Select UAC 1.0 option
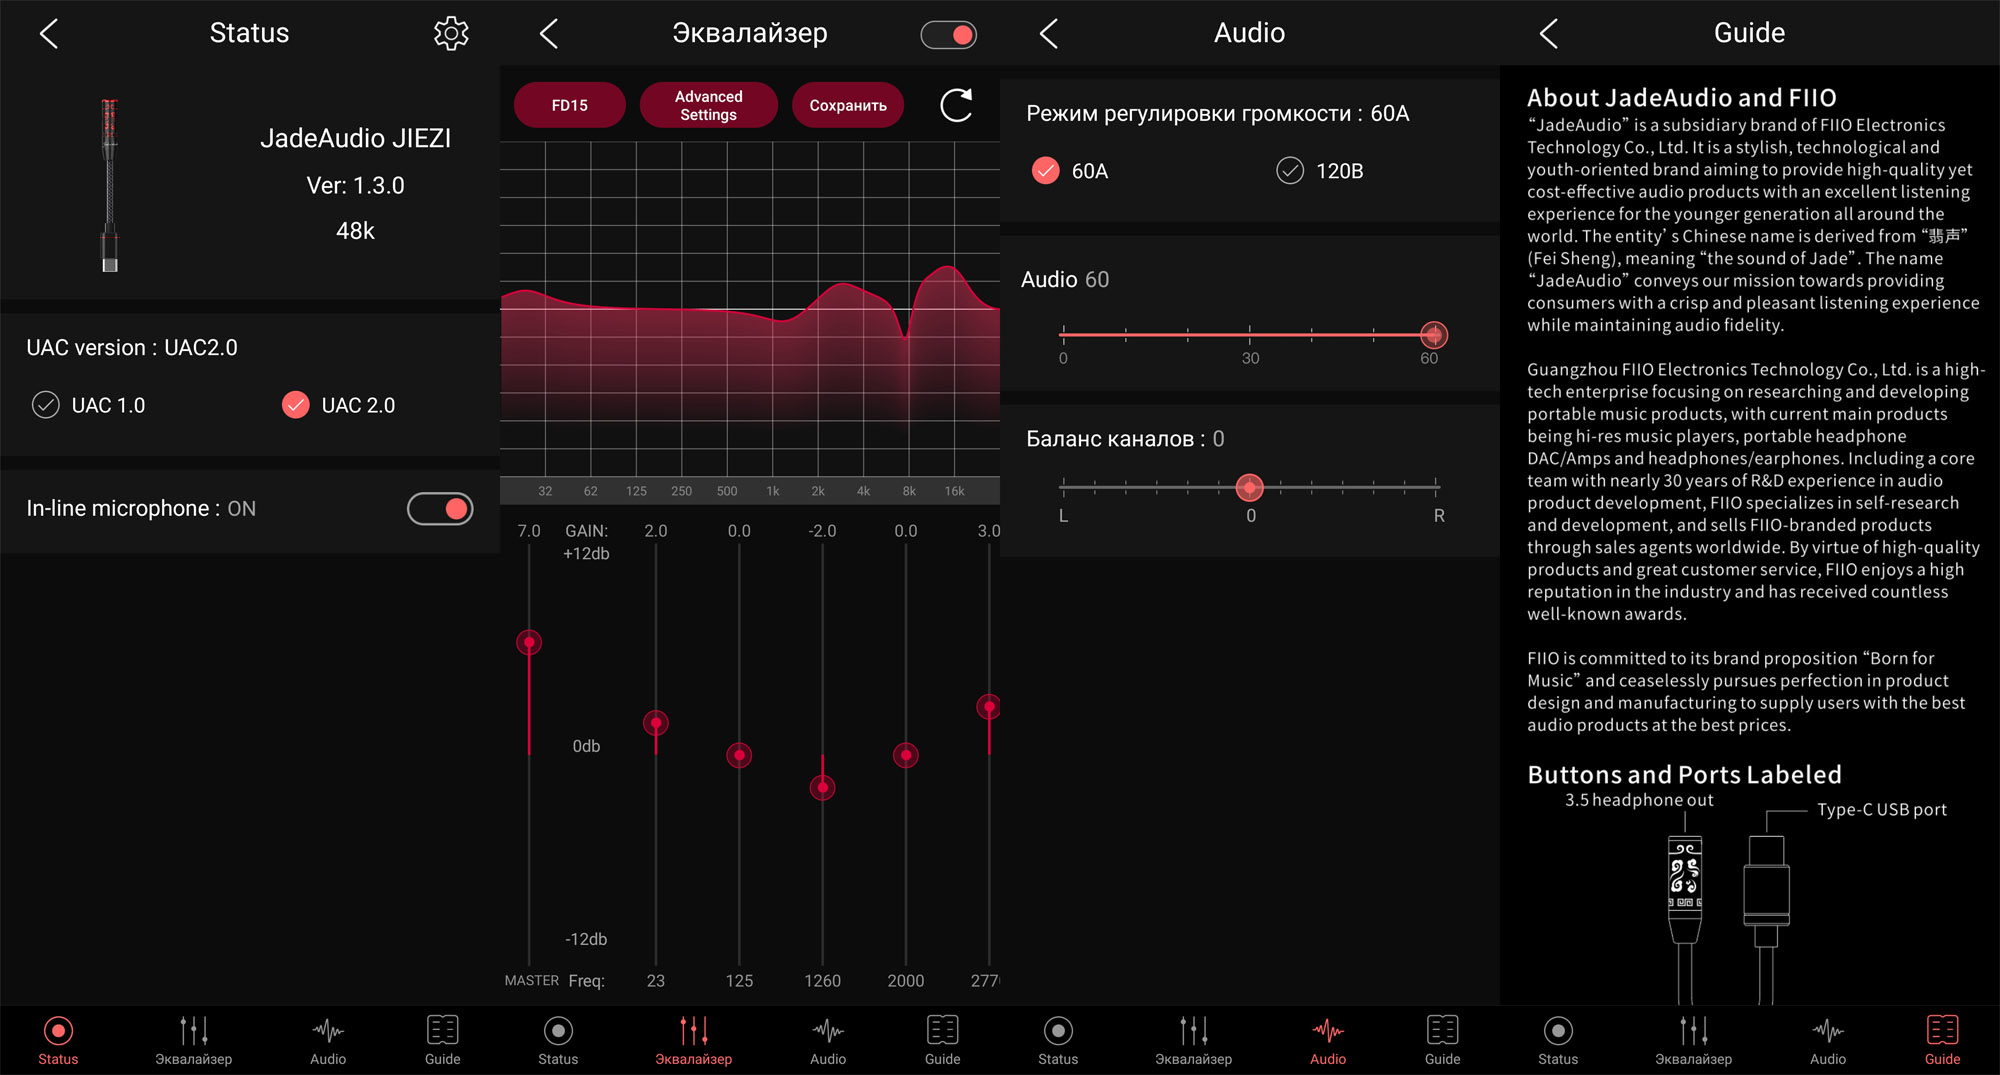The height and width of the screenshot is (1075, 2000). [x=89, y=405]
